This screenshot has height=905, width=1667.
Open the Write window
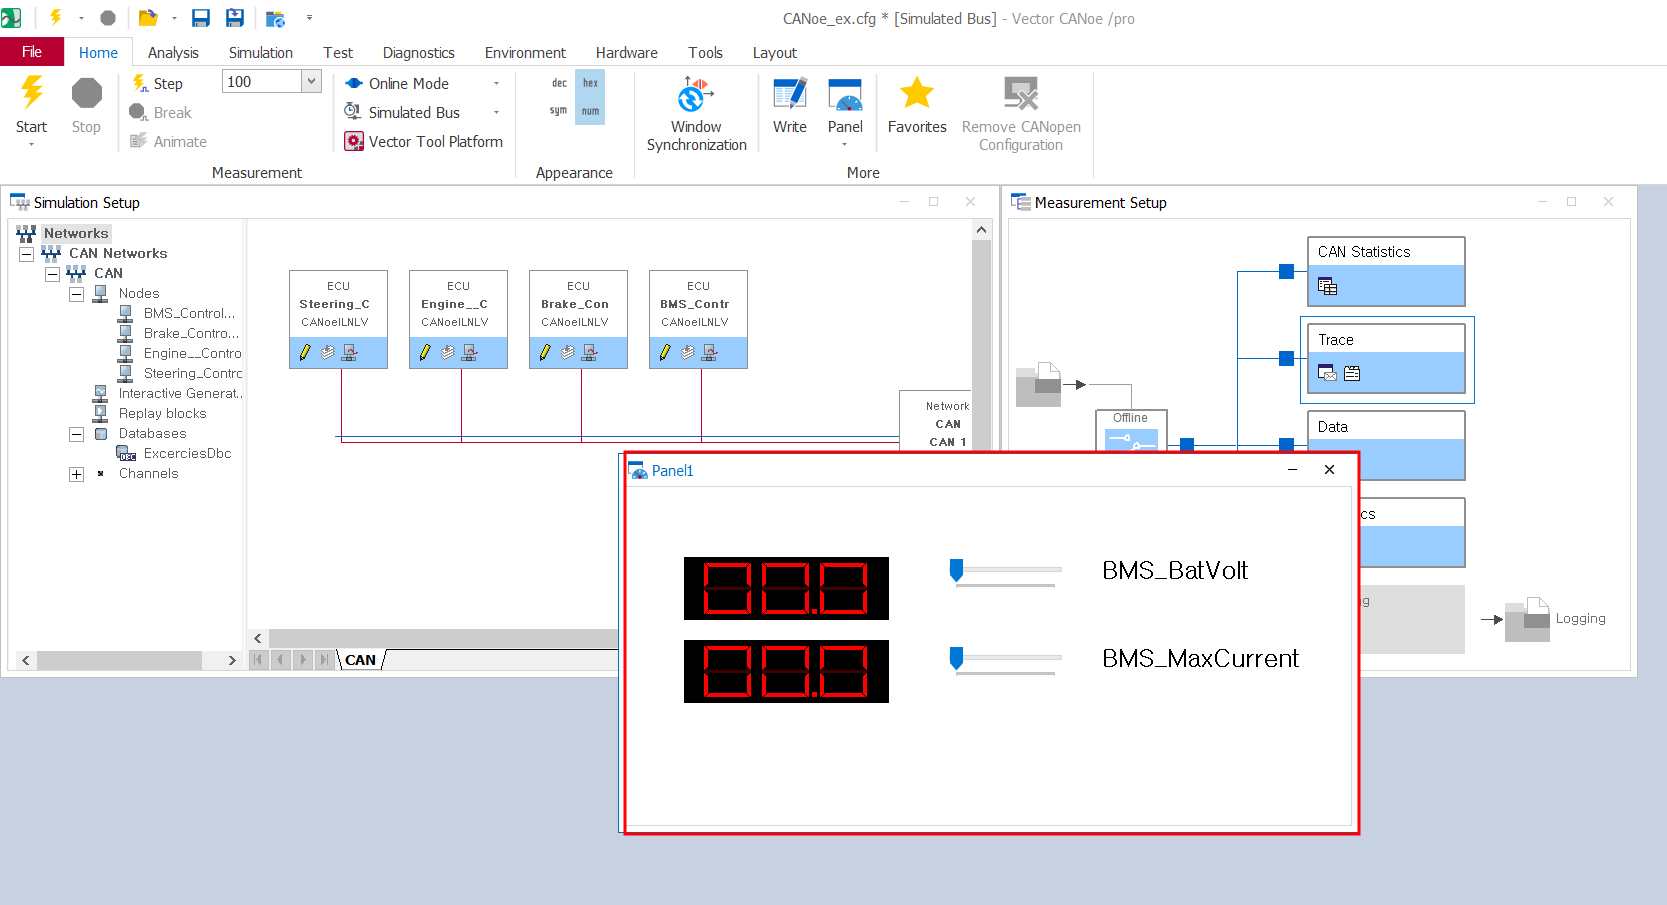click(x=789, y=105)
